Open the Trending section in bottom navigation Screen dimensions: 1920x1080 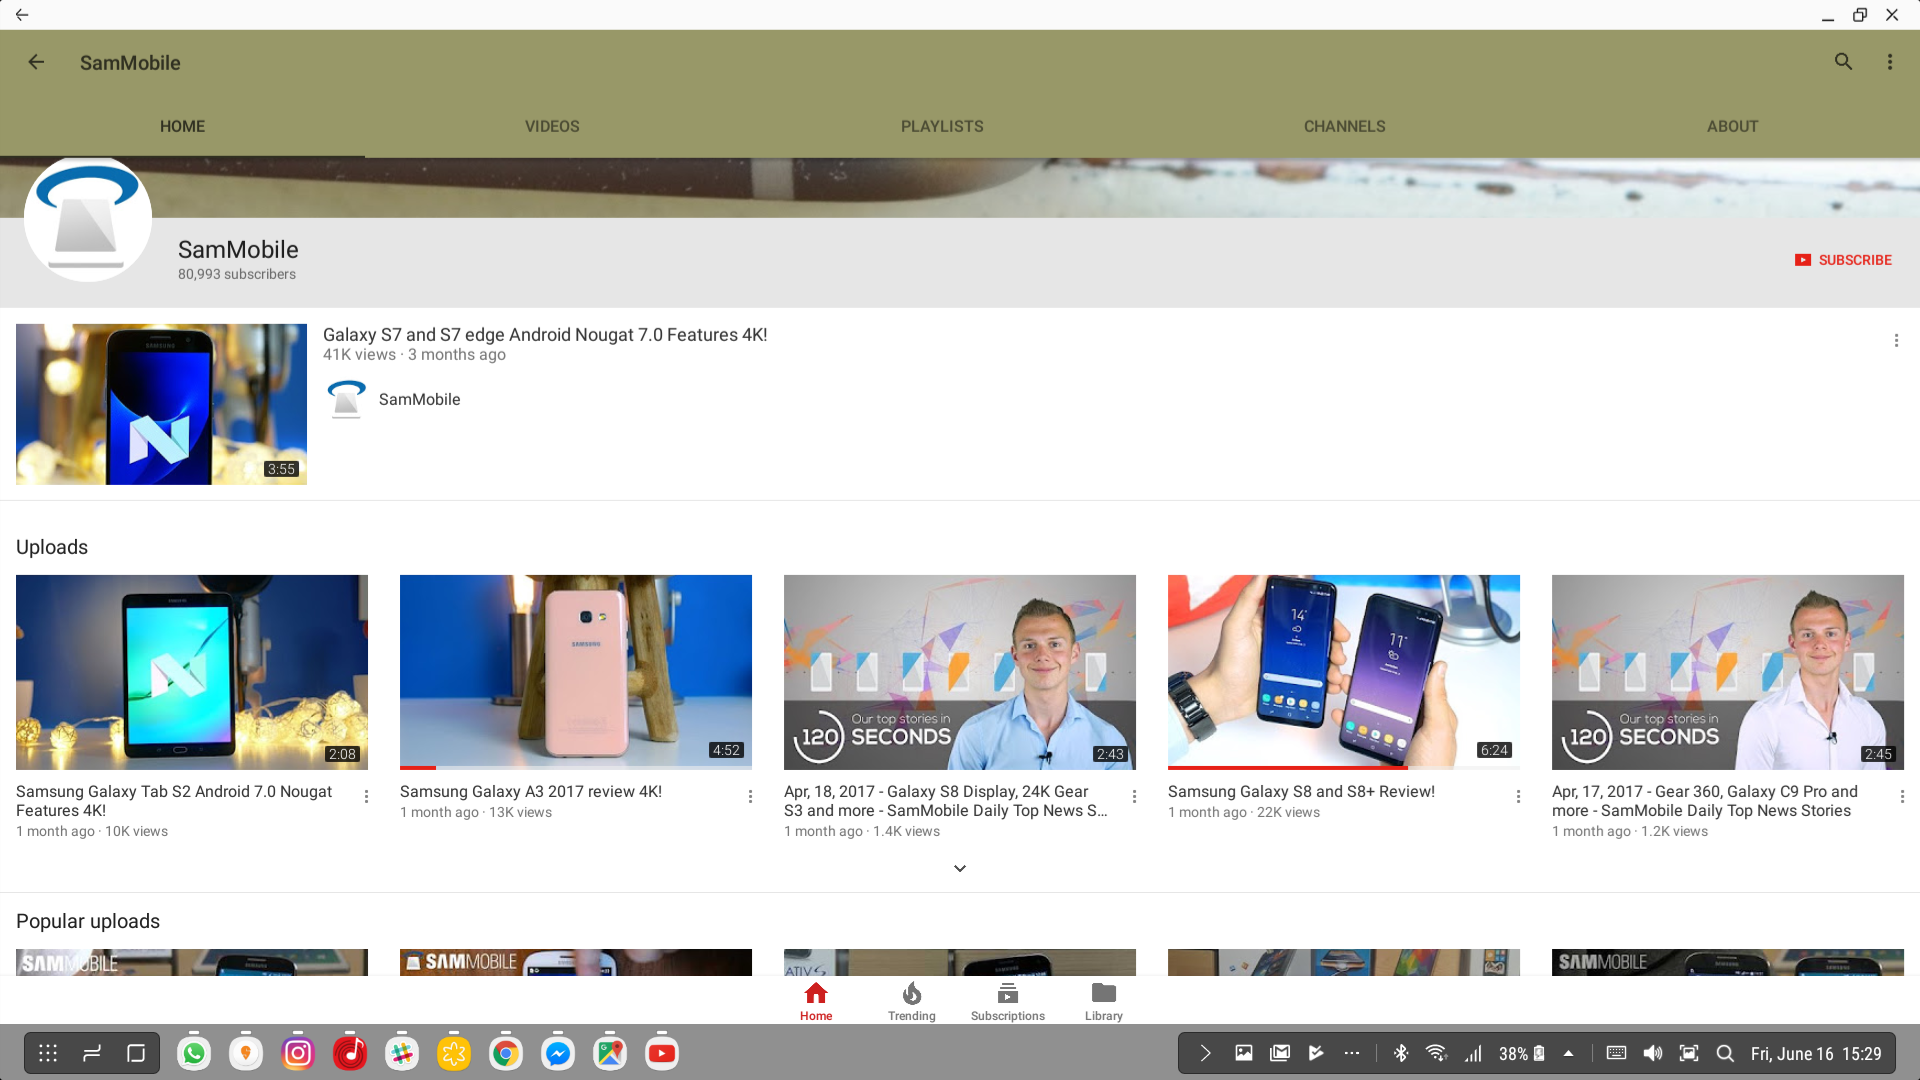[x=911, y=1001]
